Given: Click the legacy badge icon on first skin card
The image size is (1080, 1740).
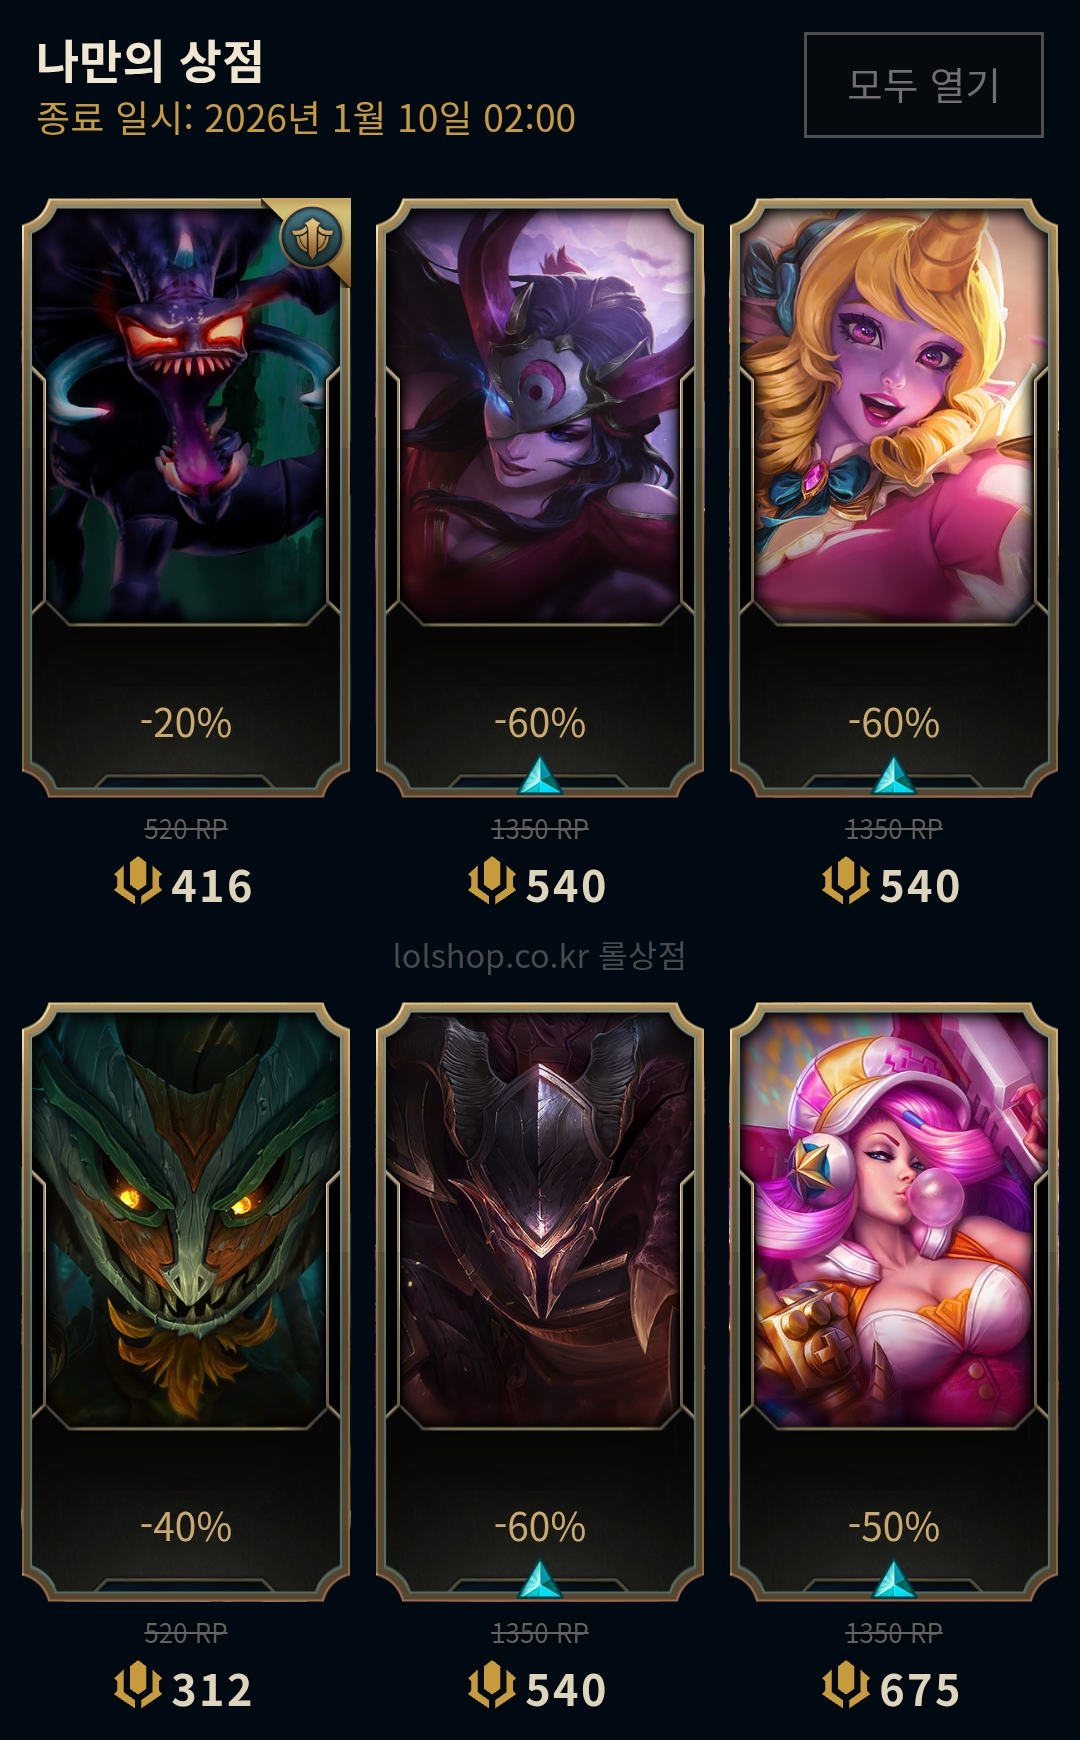Looking at the screenshot, I should click(x=312, y=238).
